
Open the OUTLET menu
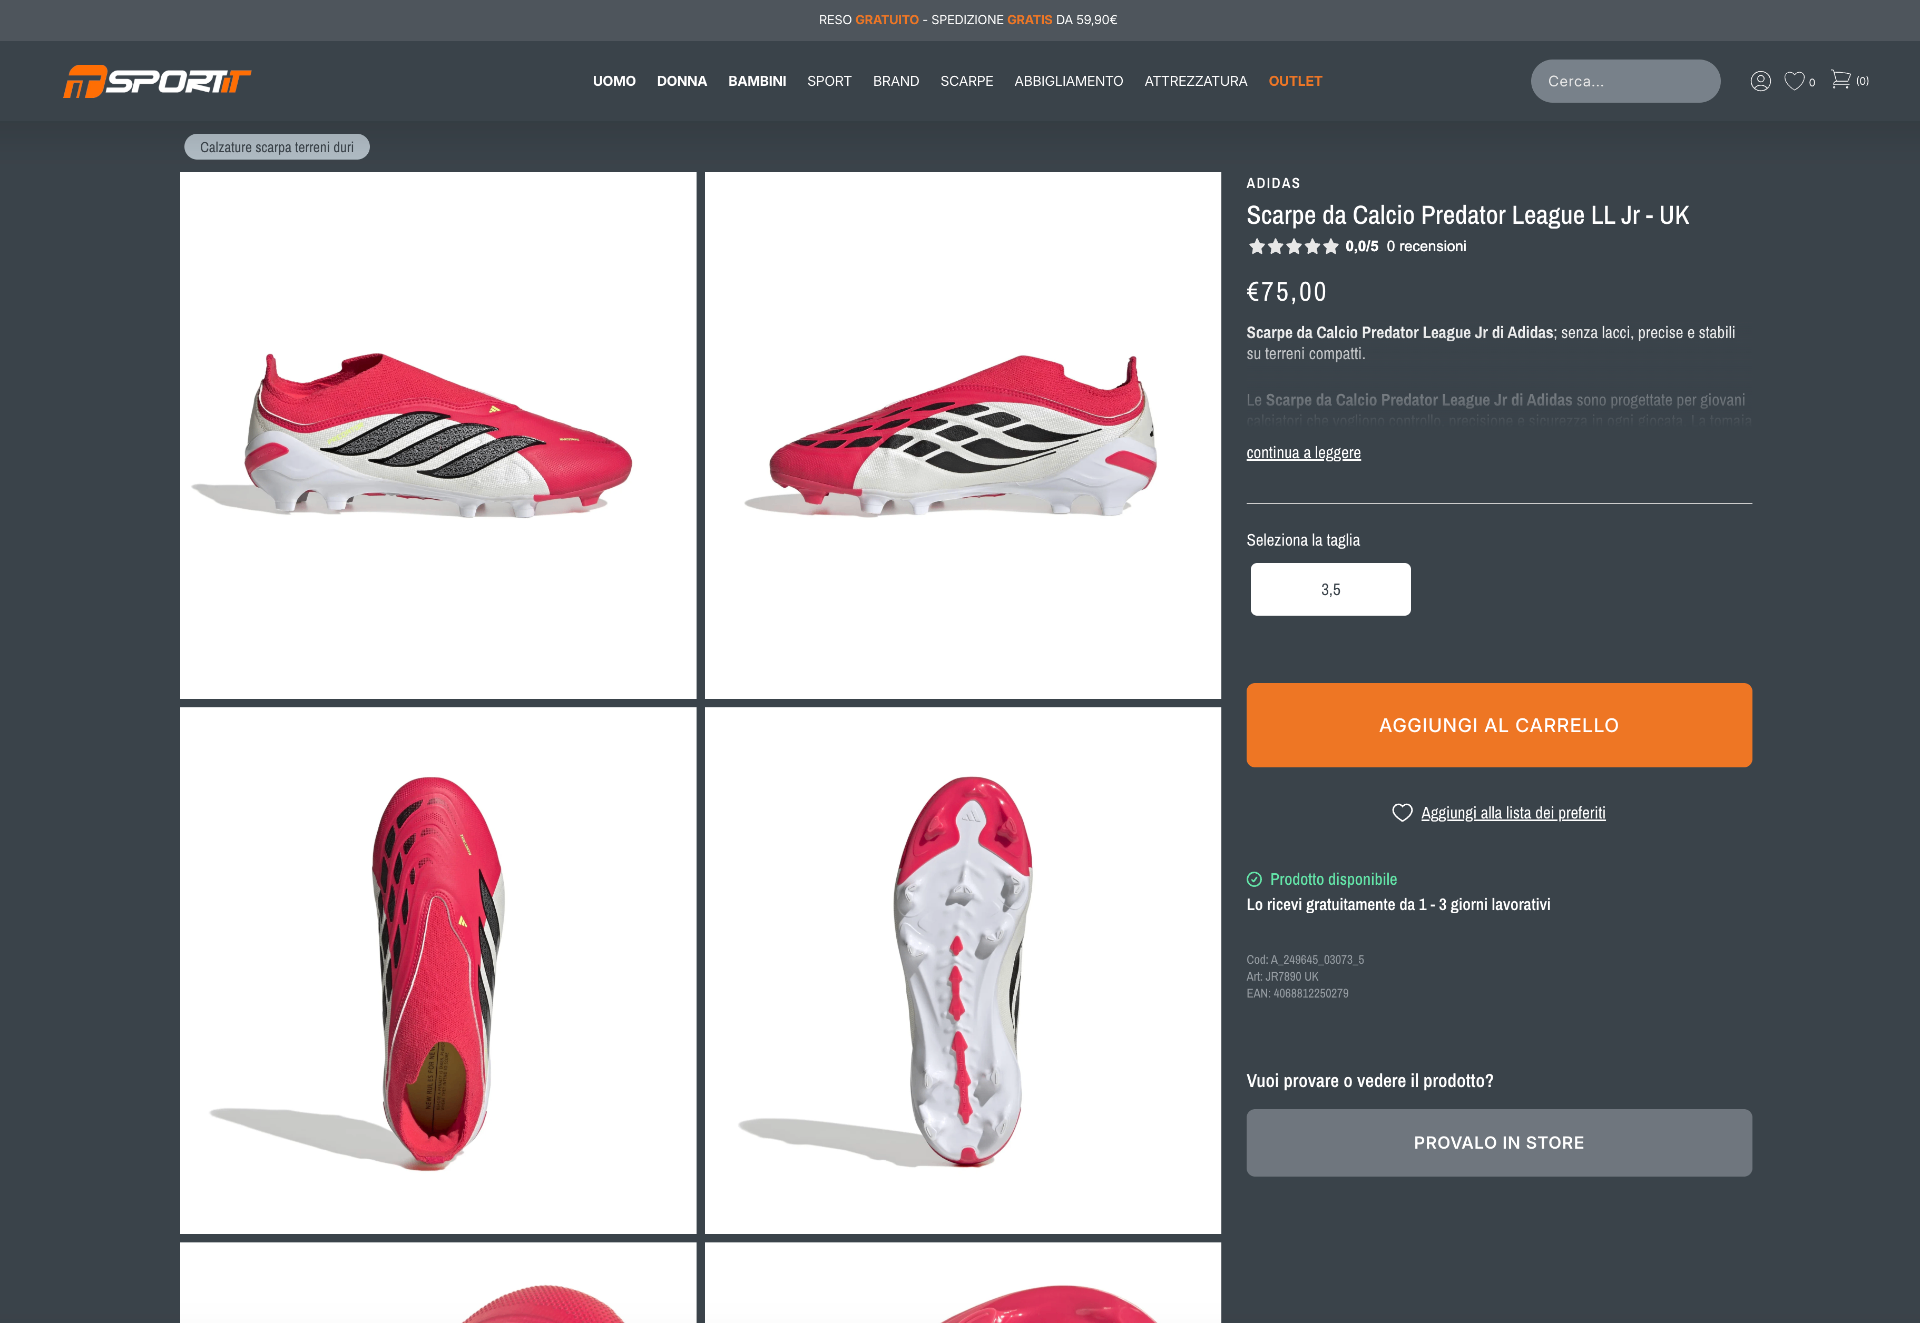tap(1295, 81)
